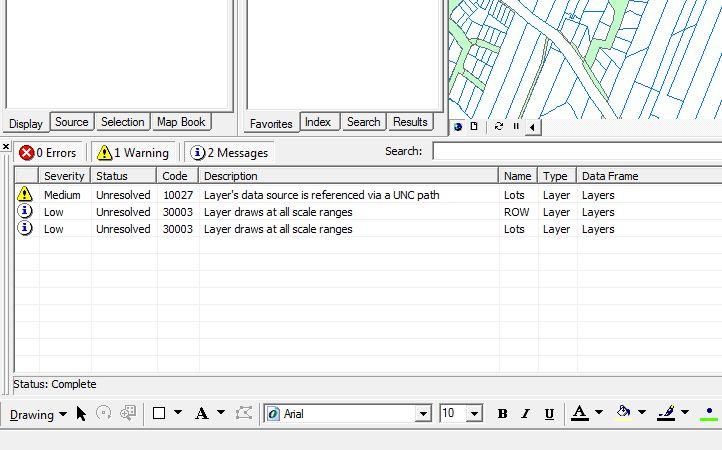Select the New Rectangle drawing tool
Screen dimensions: 722x450
point(159,413)
